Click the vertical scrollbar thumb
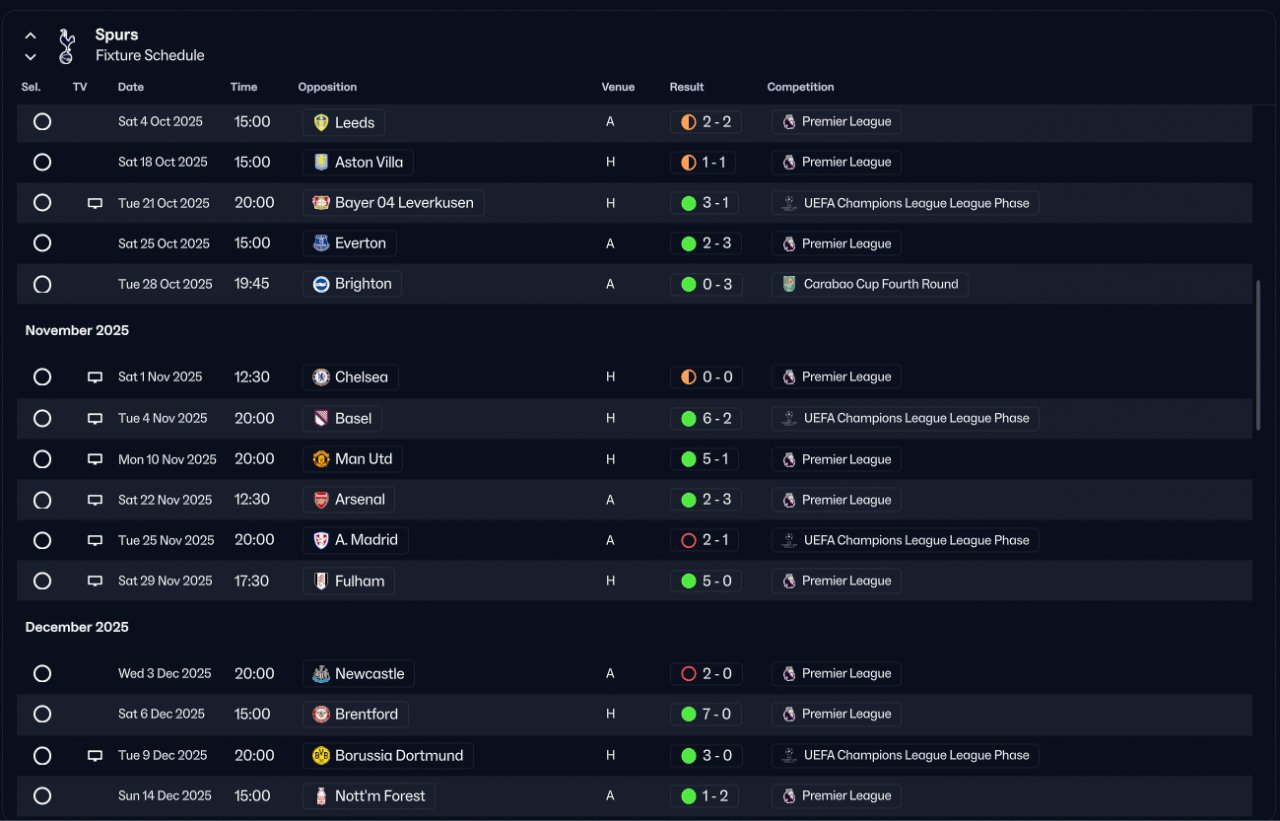The width and height of the screenshot is (1280, 821). pyautogui.click(x=1258, y=355)
